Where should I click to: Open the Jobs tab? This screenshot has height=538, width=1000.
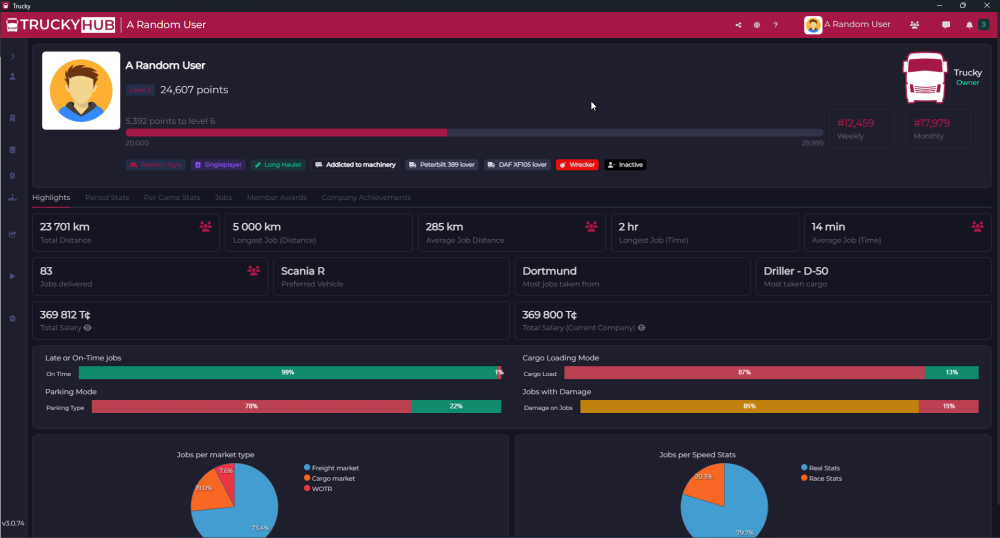223,198
